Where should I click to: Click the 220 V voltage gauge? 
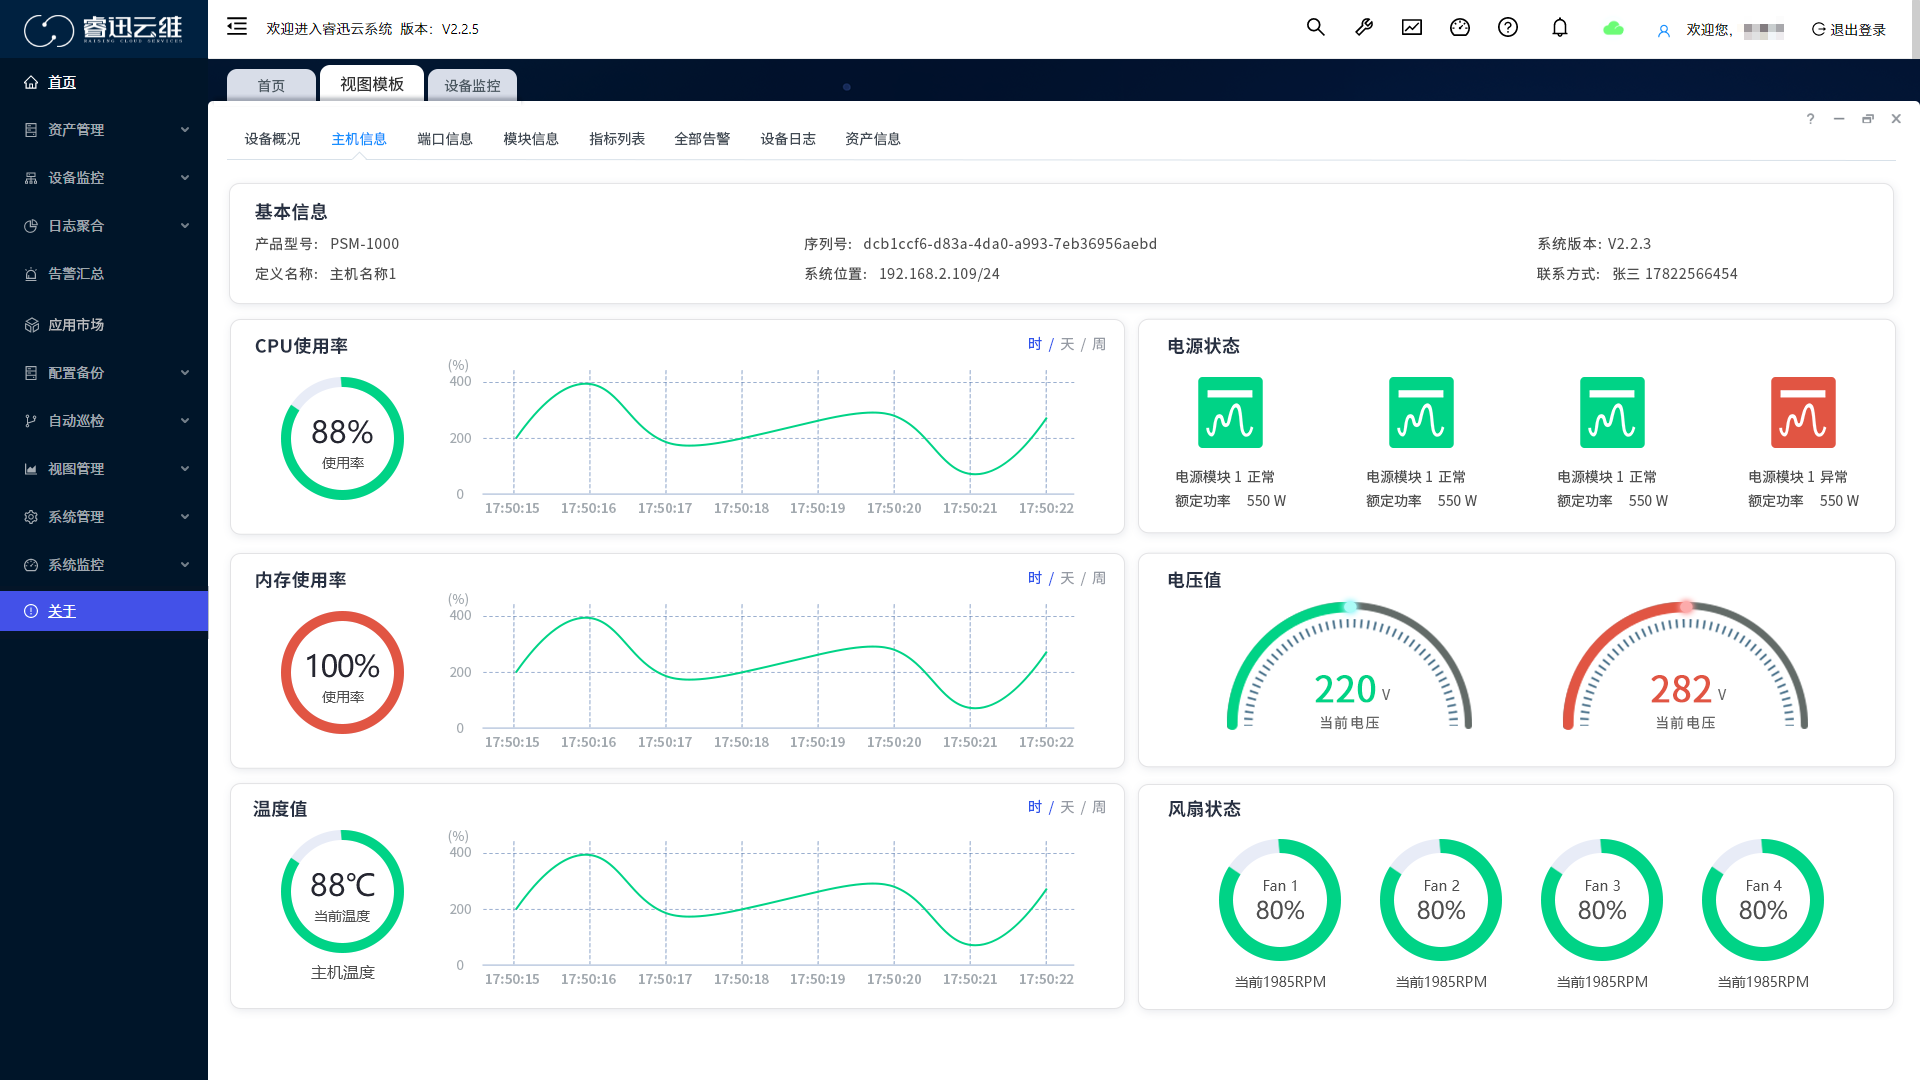(1350, 665)
